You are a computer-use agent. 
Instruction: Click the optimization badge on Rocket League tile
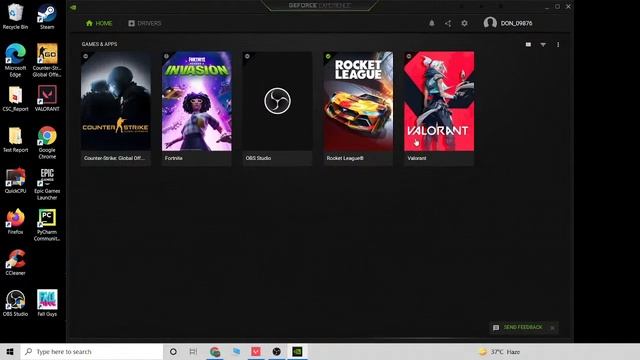[x=328, y=56]
